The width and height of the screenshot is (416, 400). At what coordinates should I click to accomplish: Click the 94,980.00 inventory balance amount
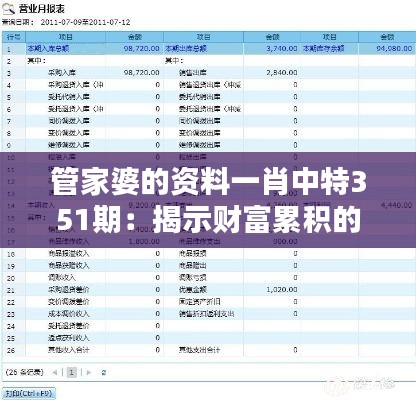click(394, 49)
